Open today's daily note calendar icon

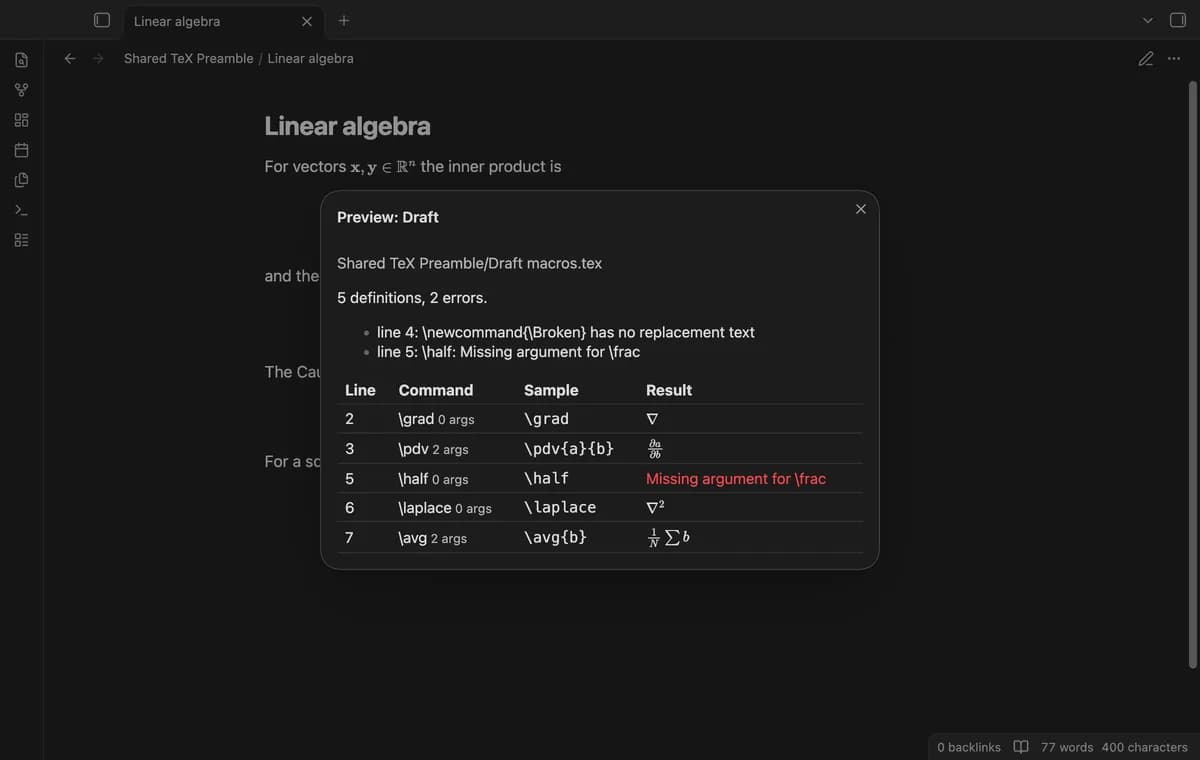point(21,151)
